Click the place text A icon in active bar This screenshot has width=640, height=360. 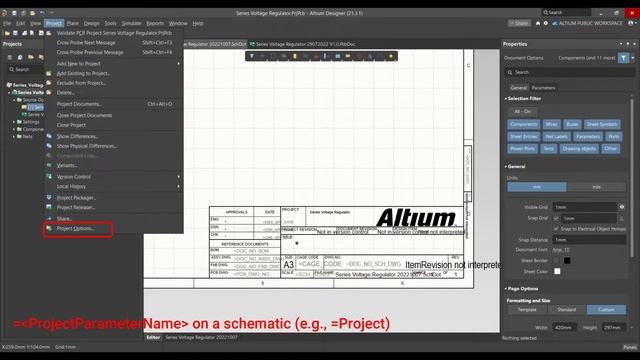(369, 56)
